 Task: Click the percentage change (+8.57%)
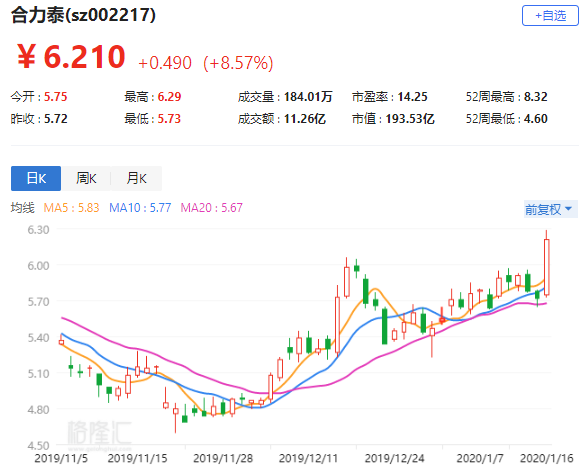(238, 63)
